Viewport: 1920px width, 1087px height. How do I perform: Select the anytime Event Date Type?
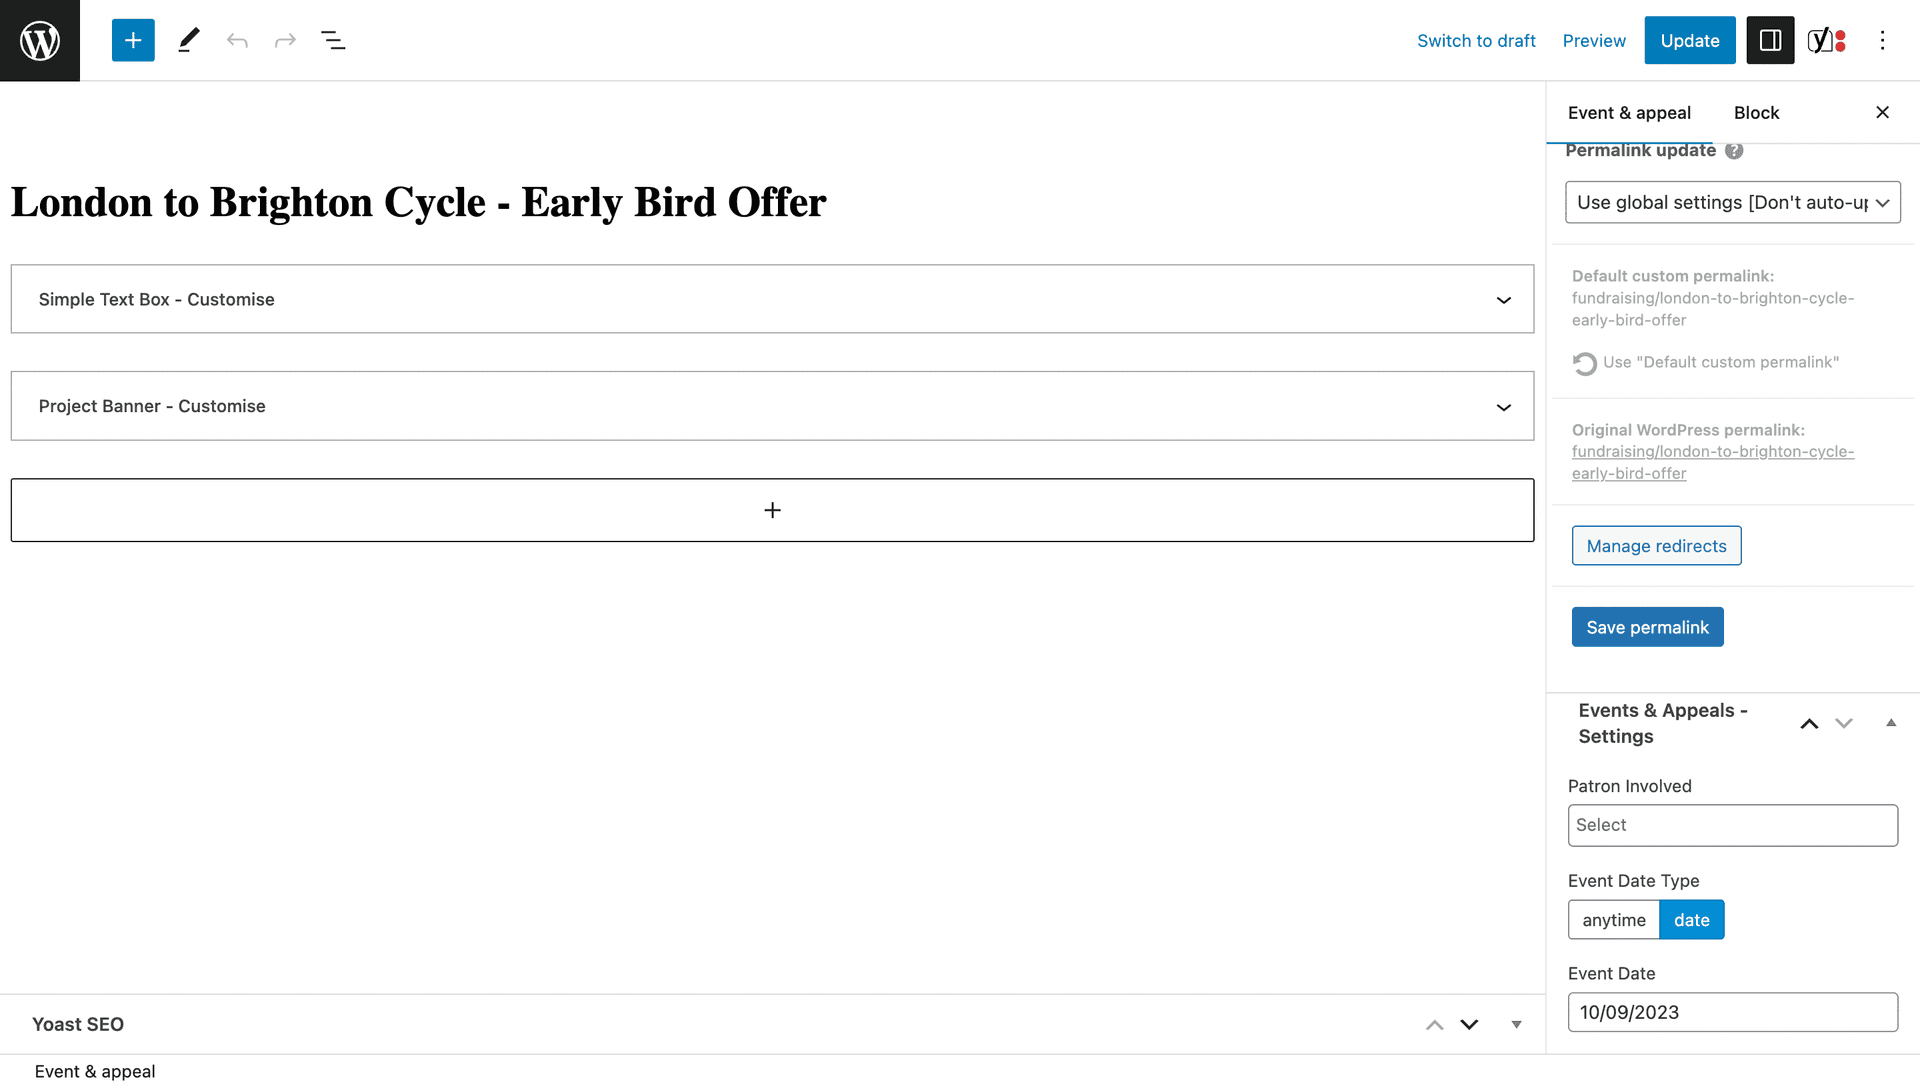[1613, 920]
